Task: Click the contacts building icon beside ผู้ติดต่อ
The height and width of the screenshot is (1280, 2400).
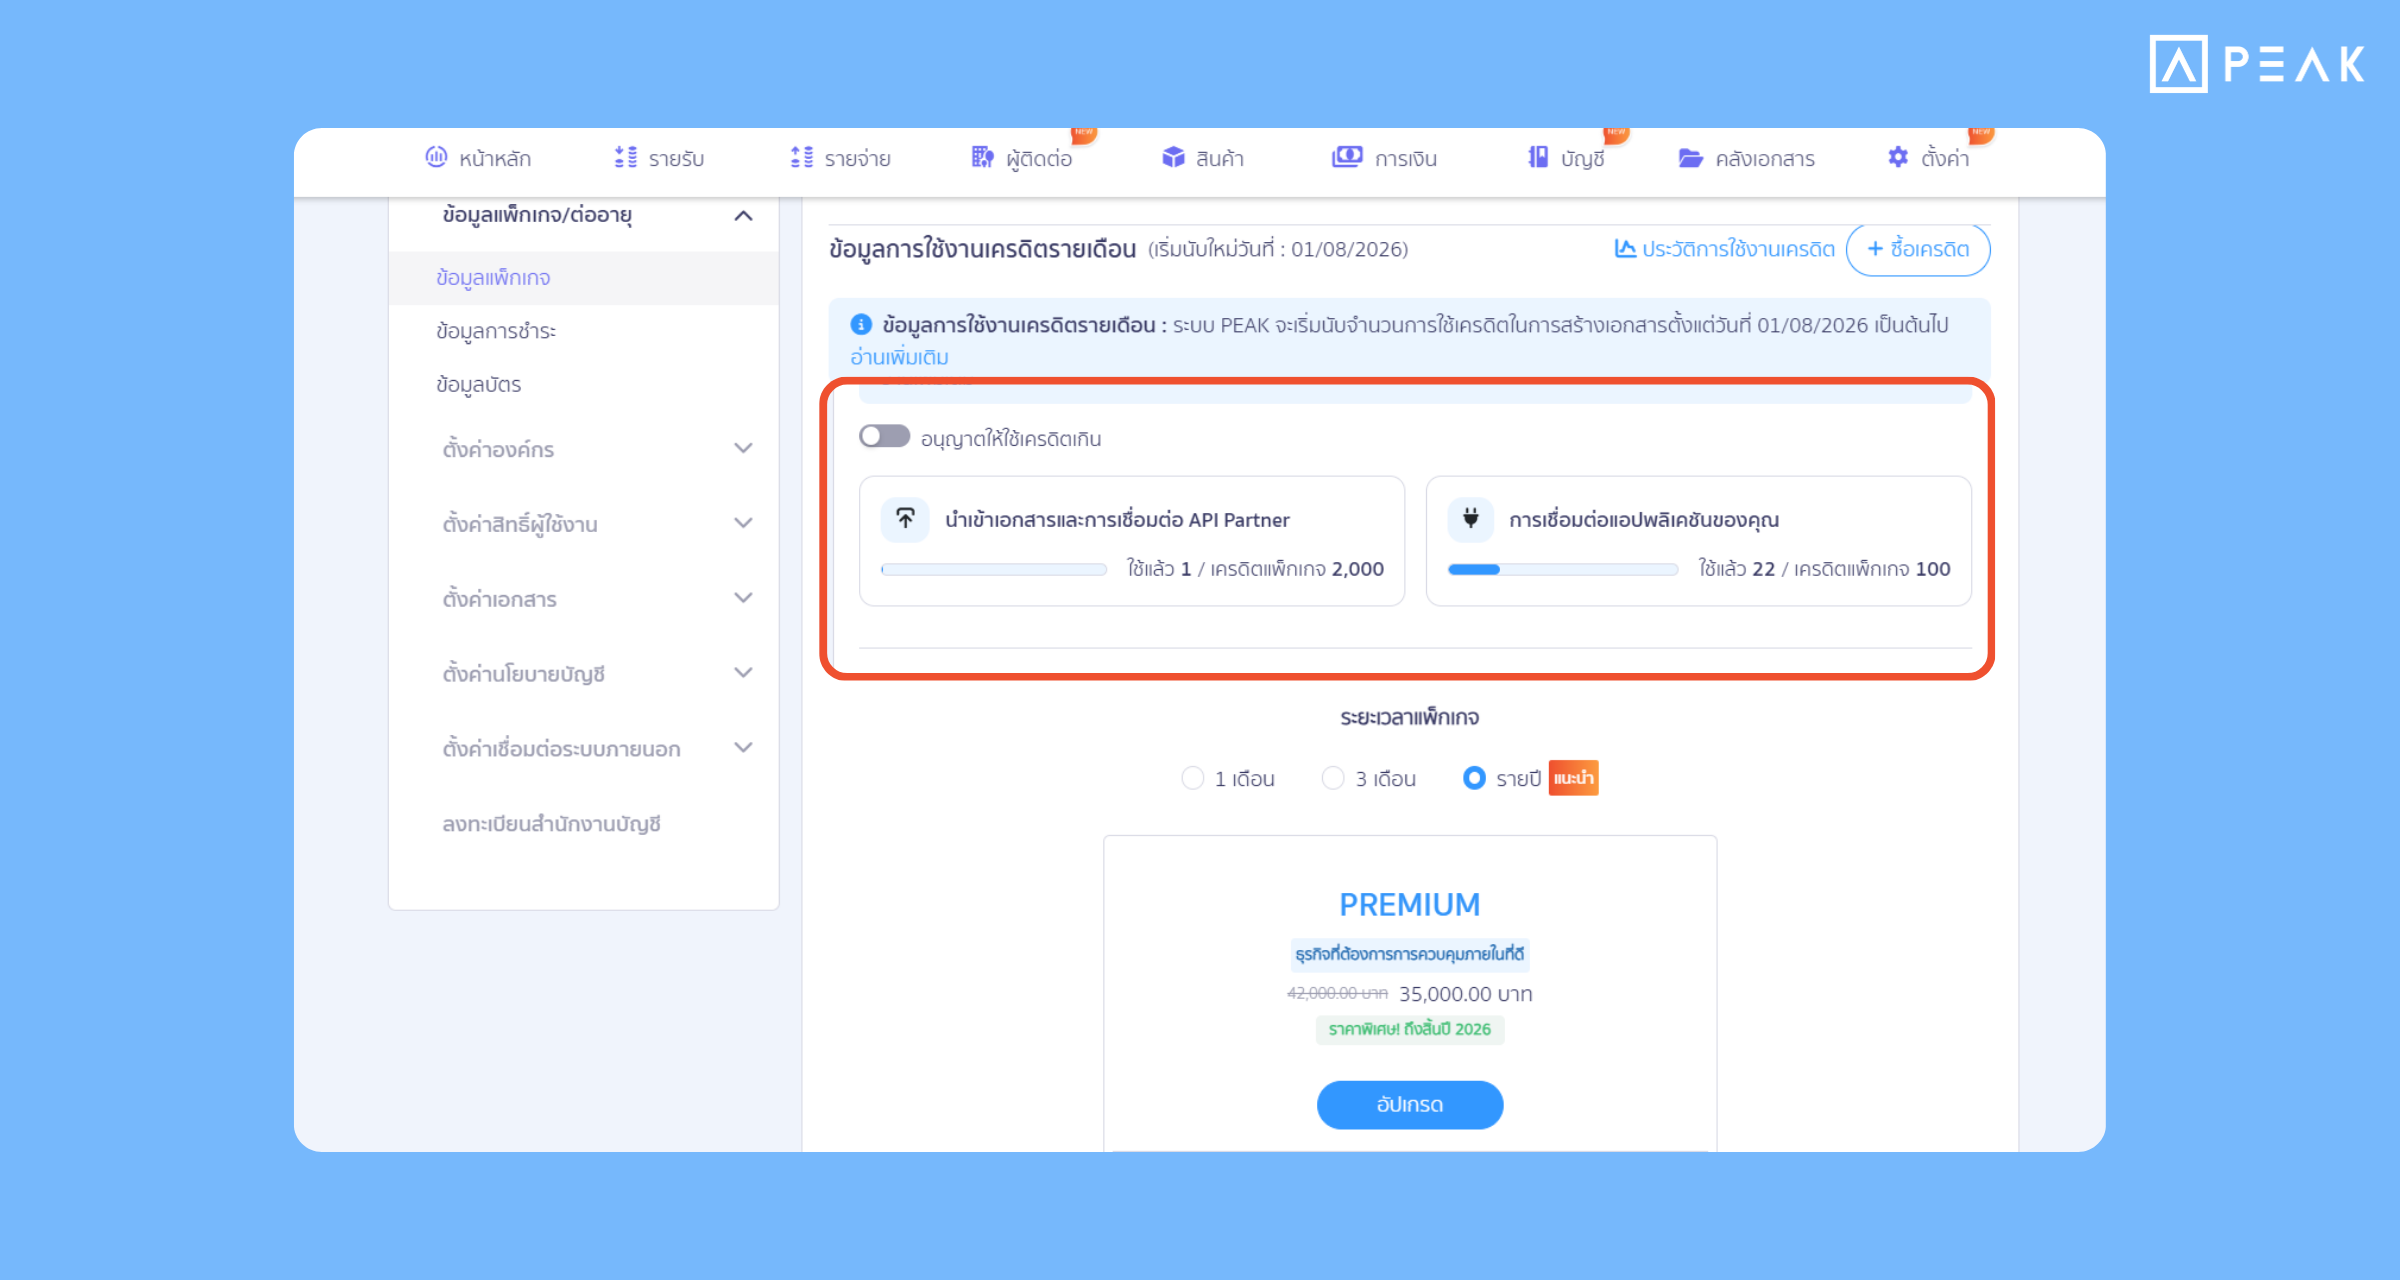Action: 983,157
